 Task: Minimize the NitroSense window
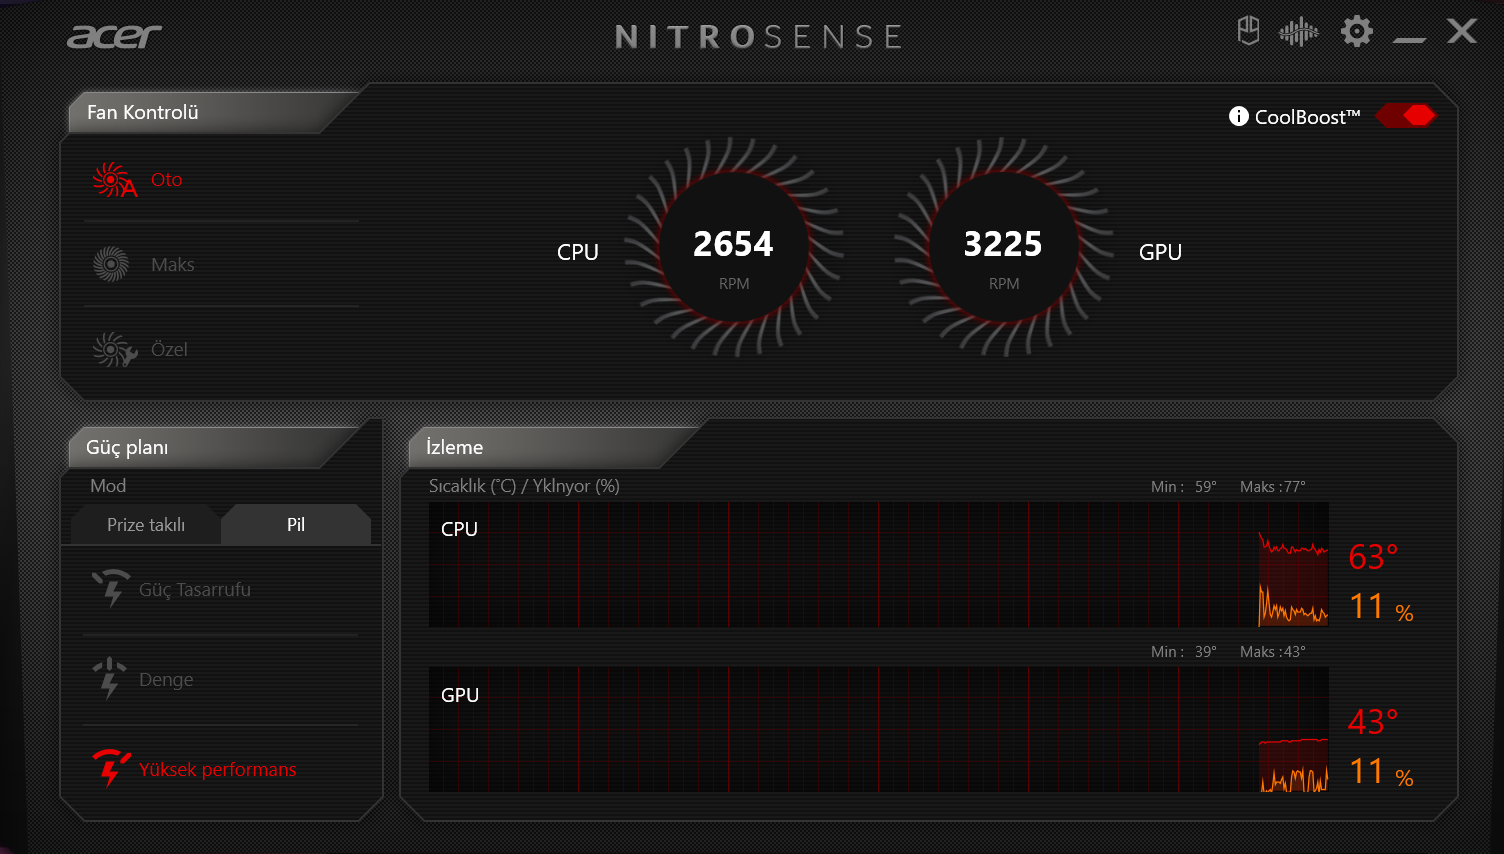pos(1409,39)
